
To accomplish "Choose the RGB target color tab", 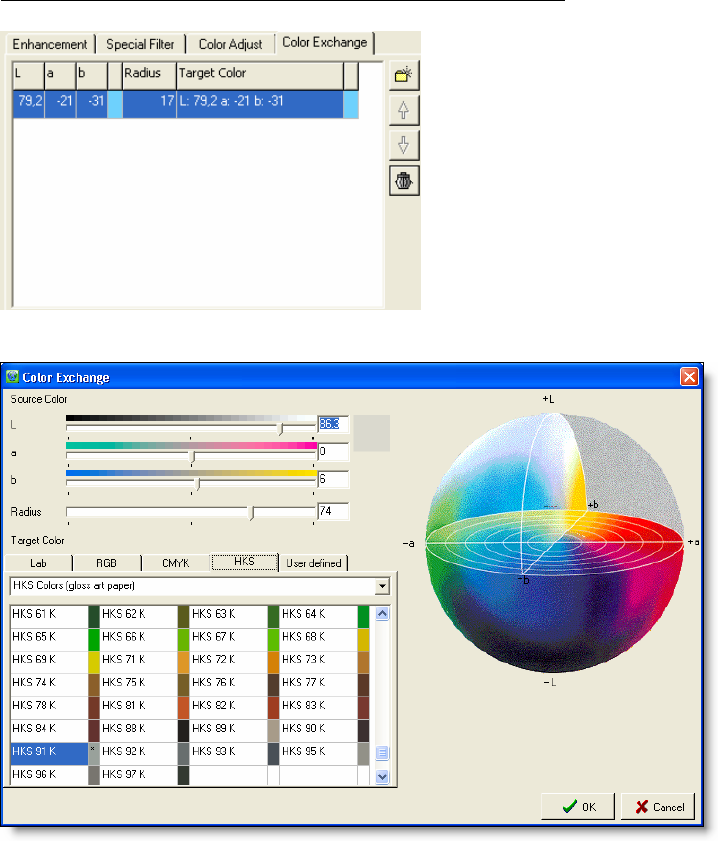I will click(106, 563).
